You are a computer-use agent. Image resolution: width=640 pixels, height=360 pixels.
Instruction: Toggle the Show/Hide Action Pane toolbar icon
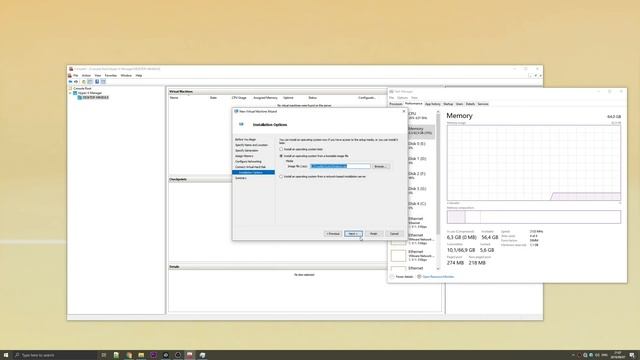point(103,82)
